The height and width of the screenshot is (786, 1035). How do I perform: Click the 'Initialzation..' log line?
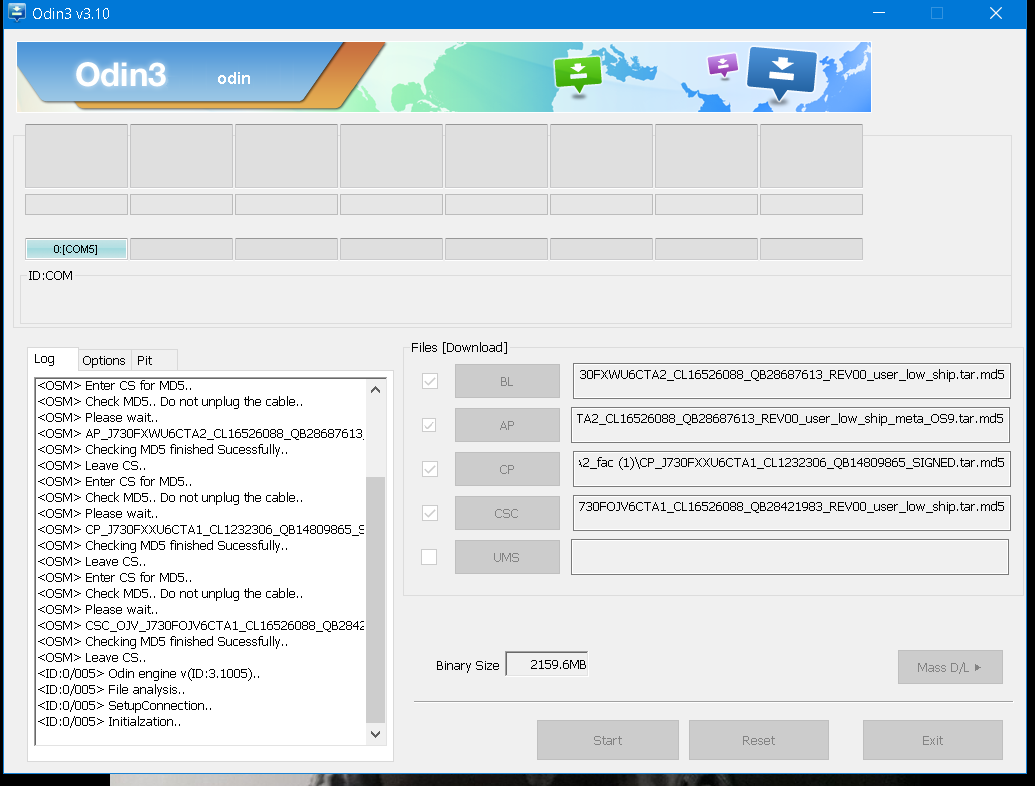coord(109,721)
